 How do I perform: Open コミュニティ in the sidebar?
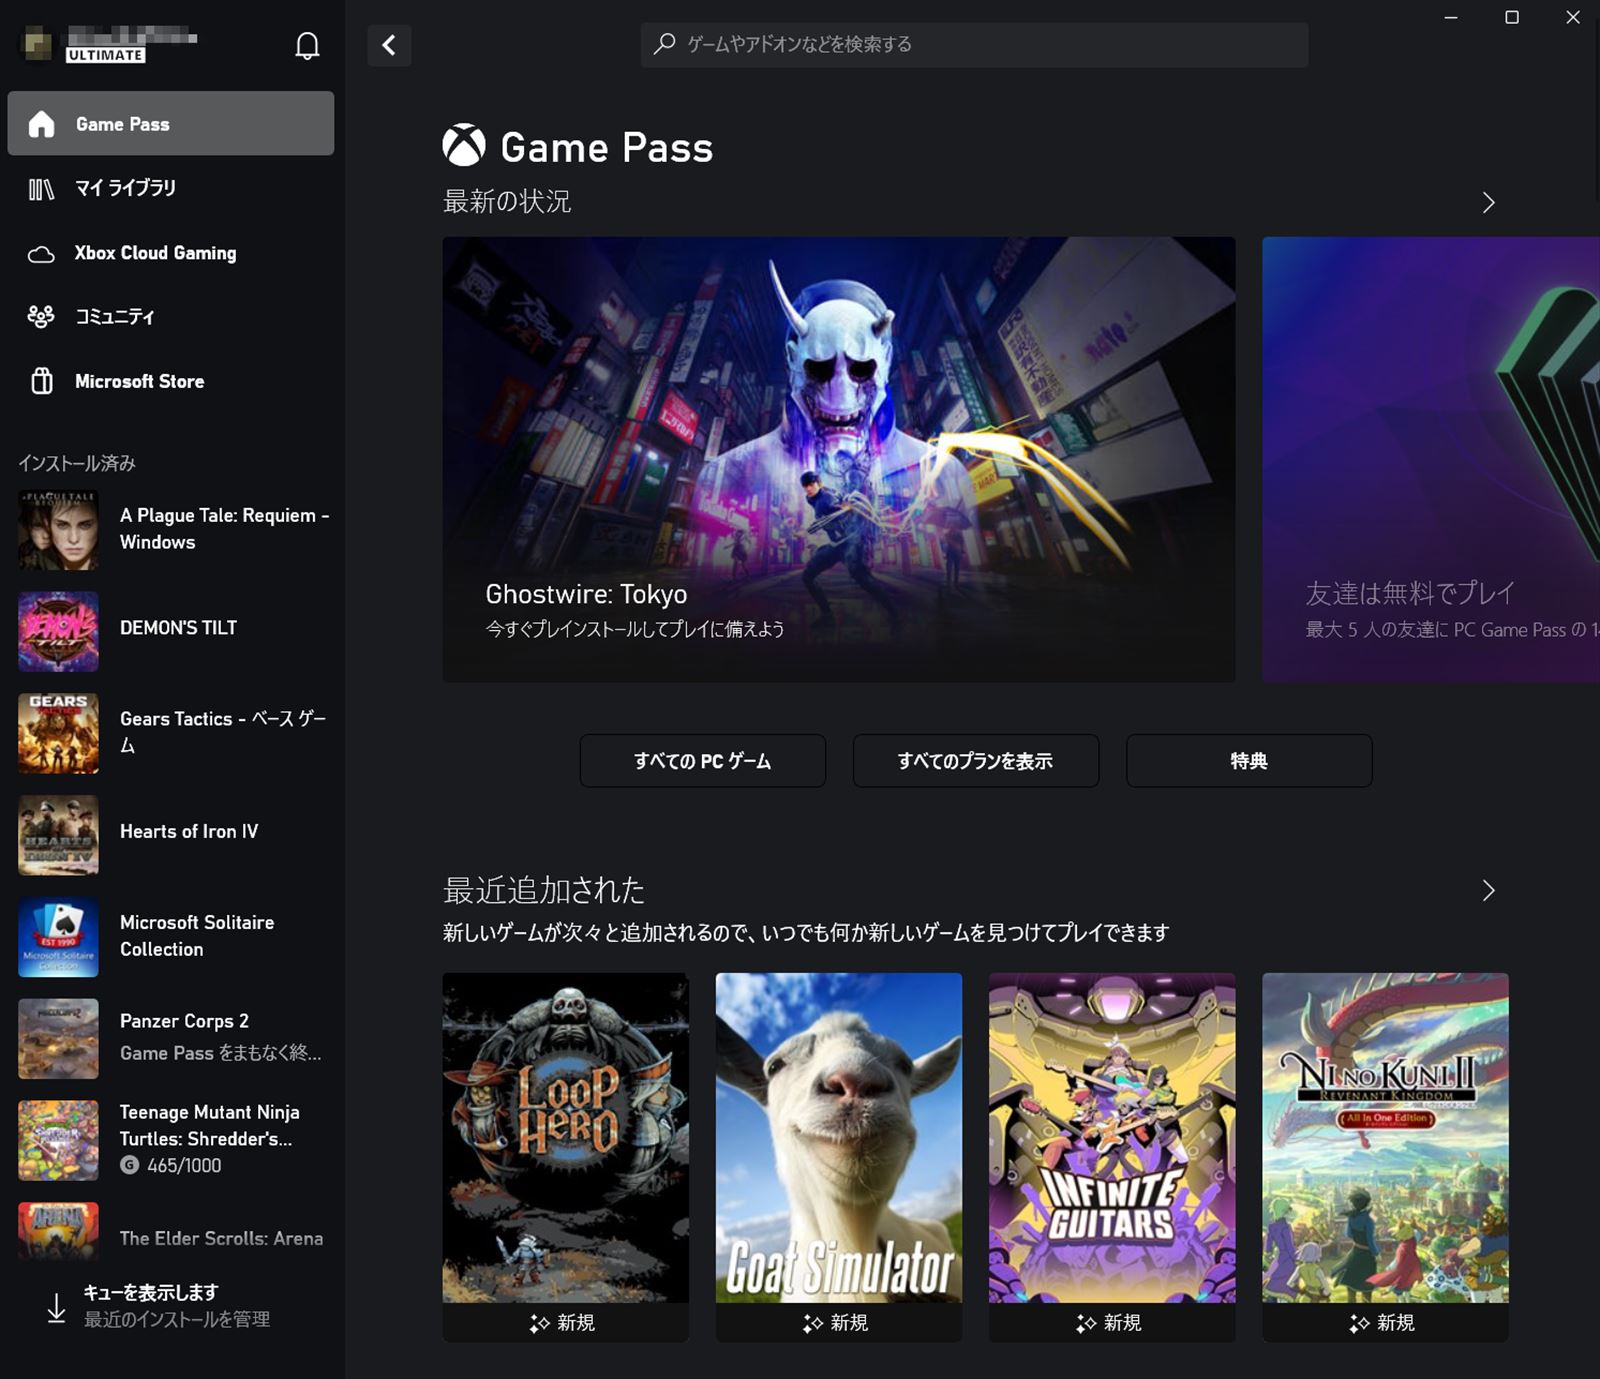[171, 317]
